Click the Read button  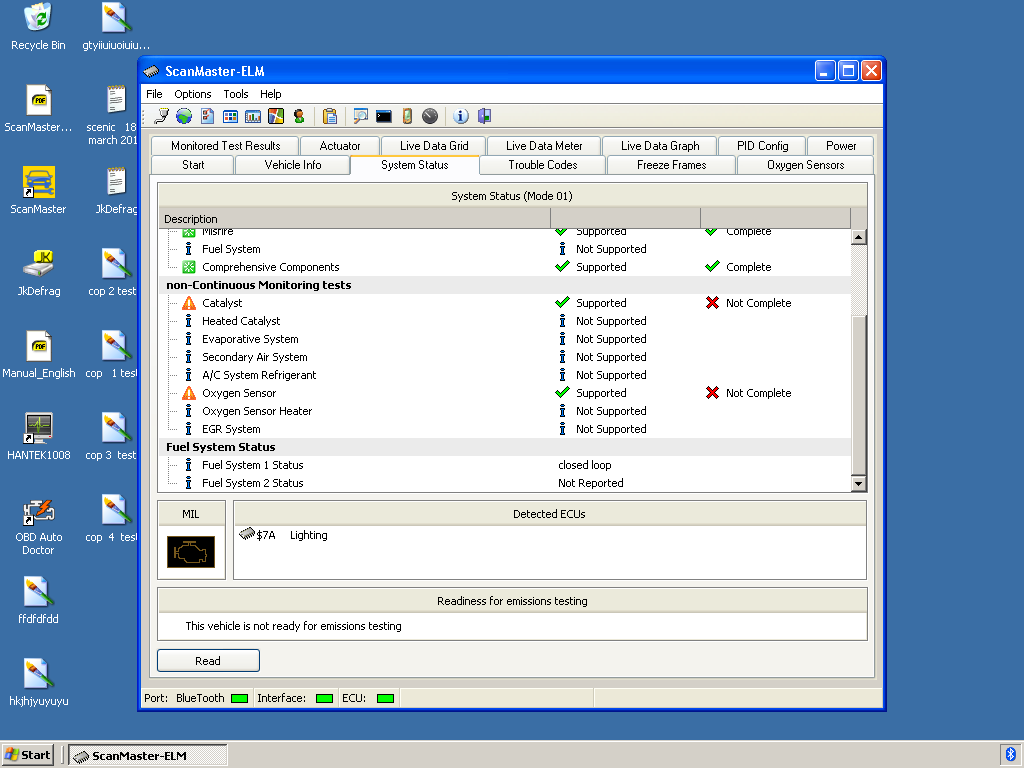[208, 660]
